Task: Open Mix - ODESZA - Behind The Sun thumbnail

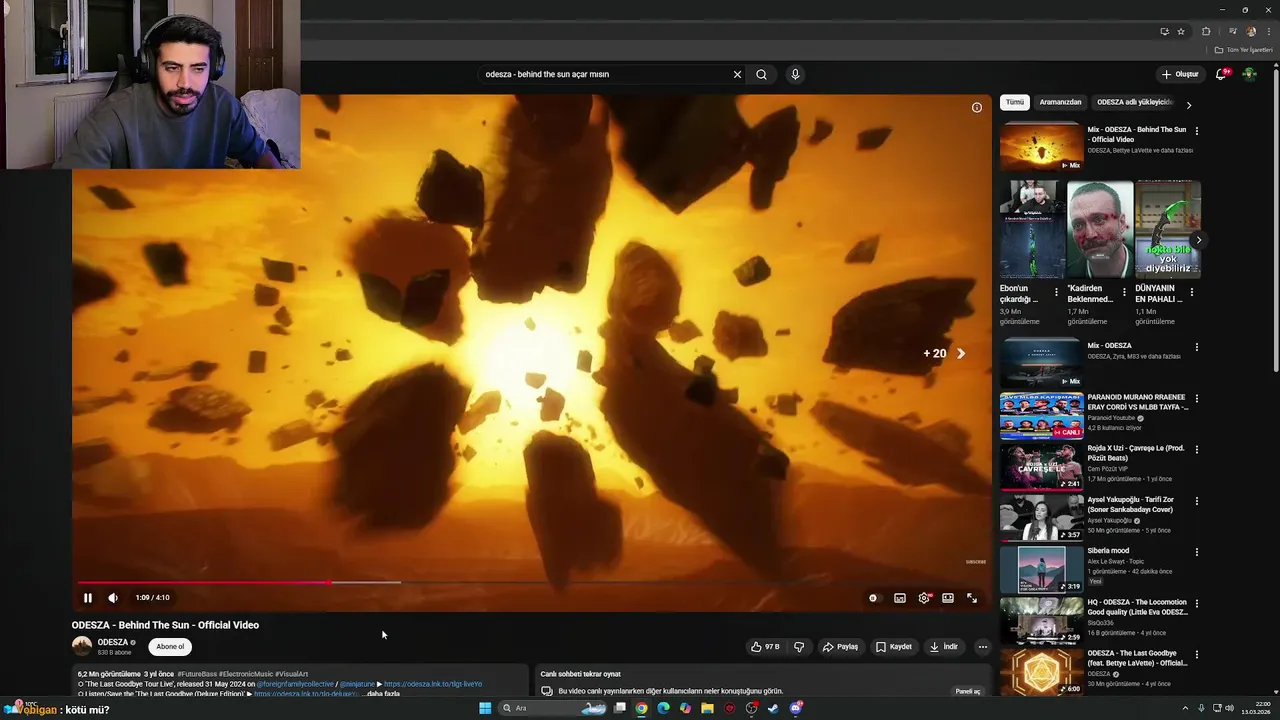Action: [x=1041, y=147]
